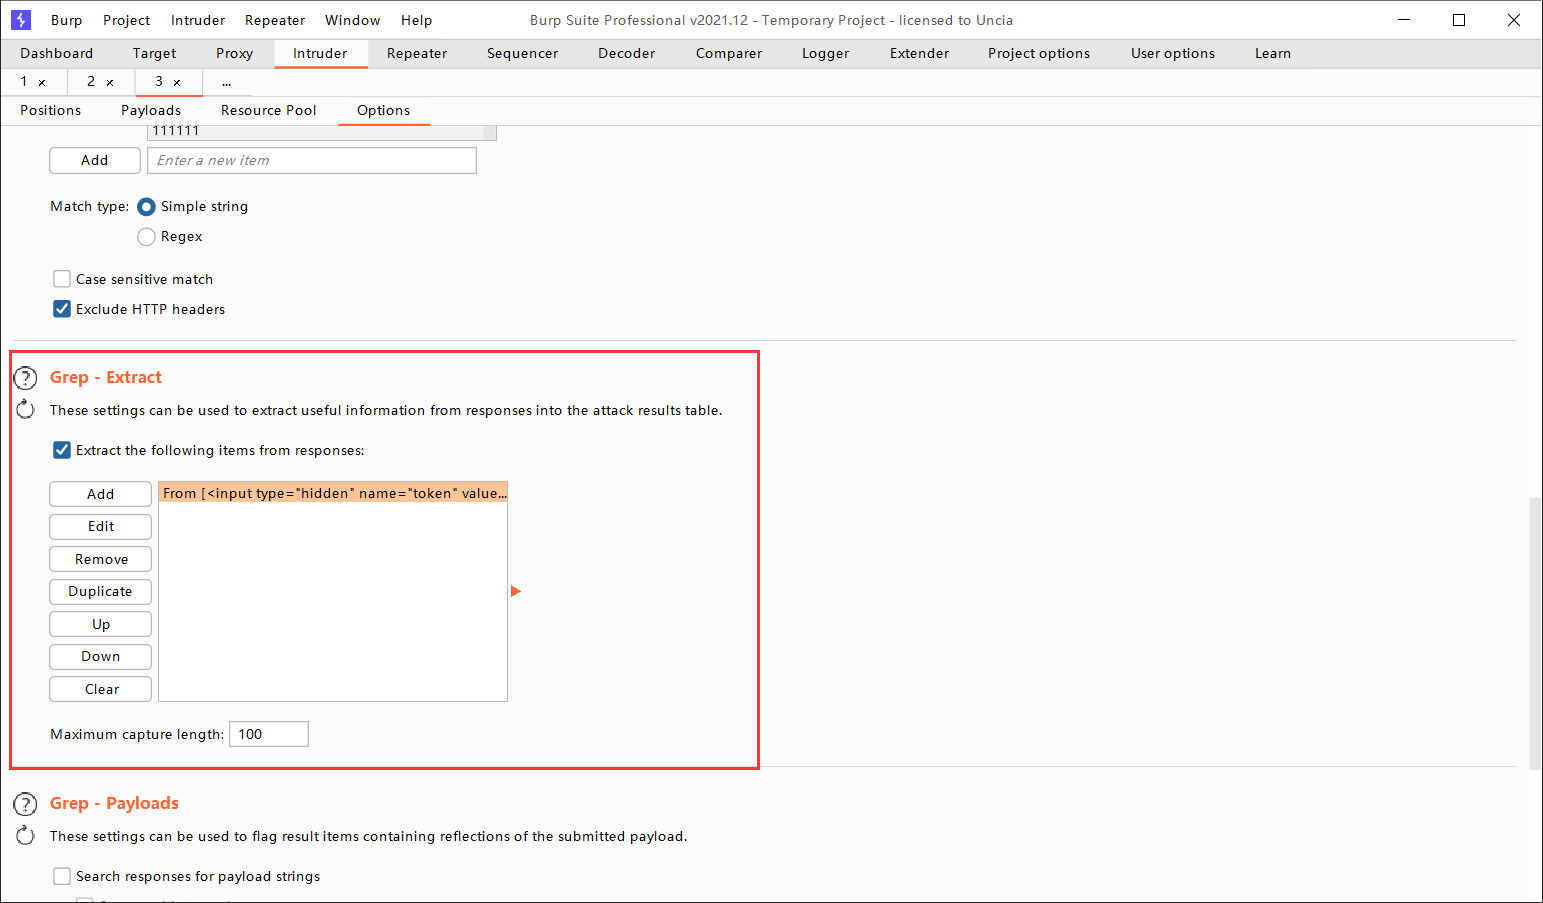Open a new Intruder tab via ellipsis
1543x903 pixels.
click(227, 82)
